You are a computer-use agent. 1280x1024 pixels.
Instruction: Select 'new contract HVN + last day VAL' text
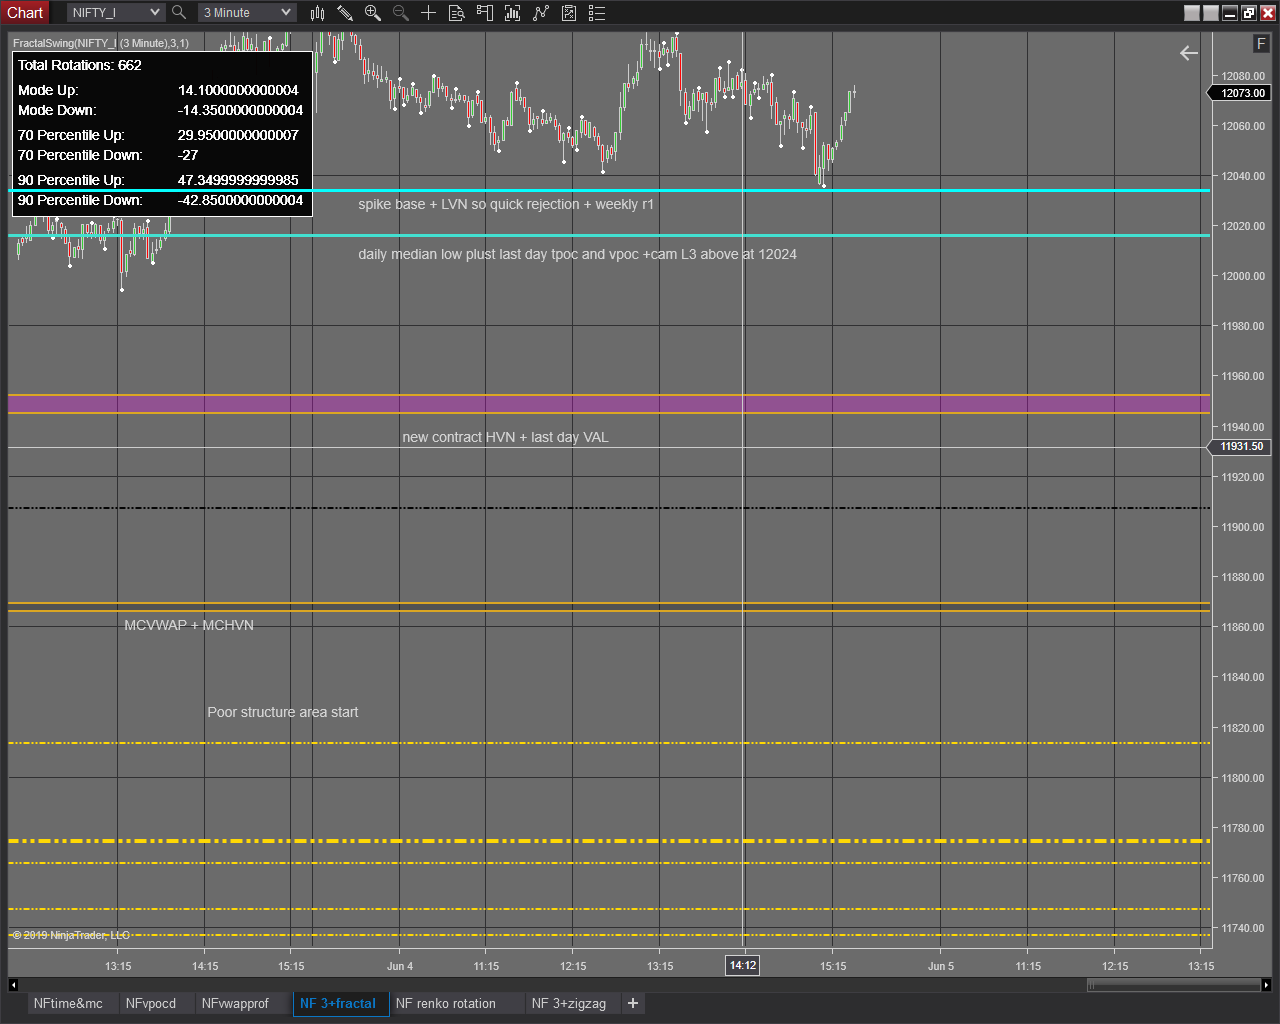coord(505,437)
